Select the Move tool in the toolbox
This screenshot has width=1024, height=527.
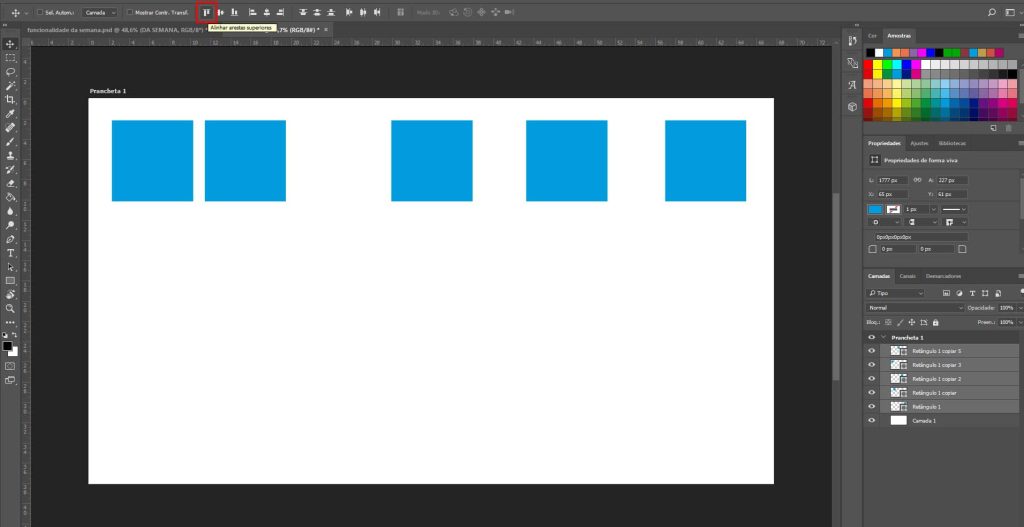point(10,44)
